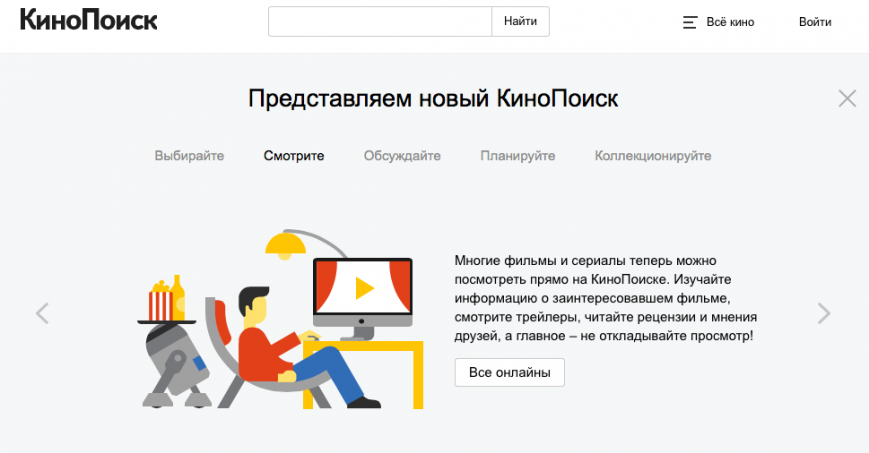Advance to next slide with right arrow
The width and height of the screenshot is (869, 453).
824,313
